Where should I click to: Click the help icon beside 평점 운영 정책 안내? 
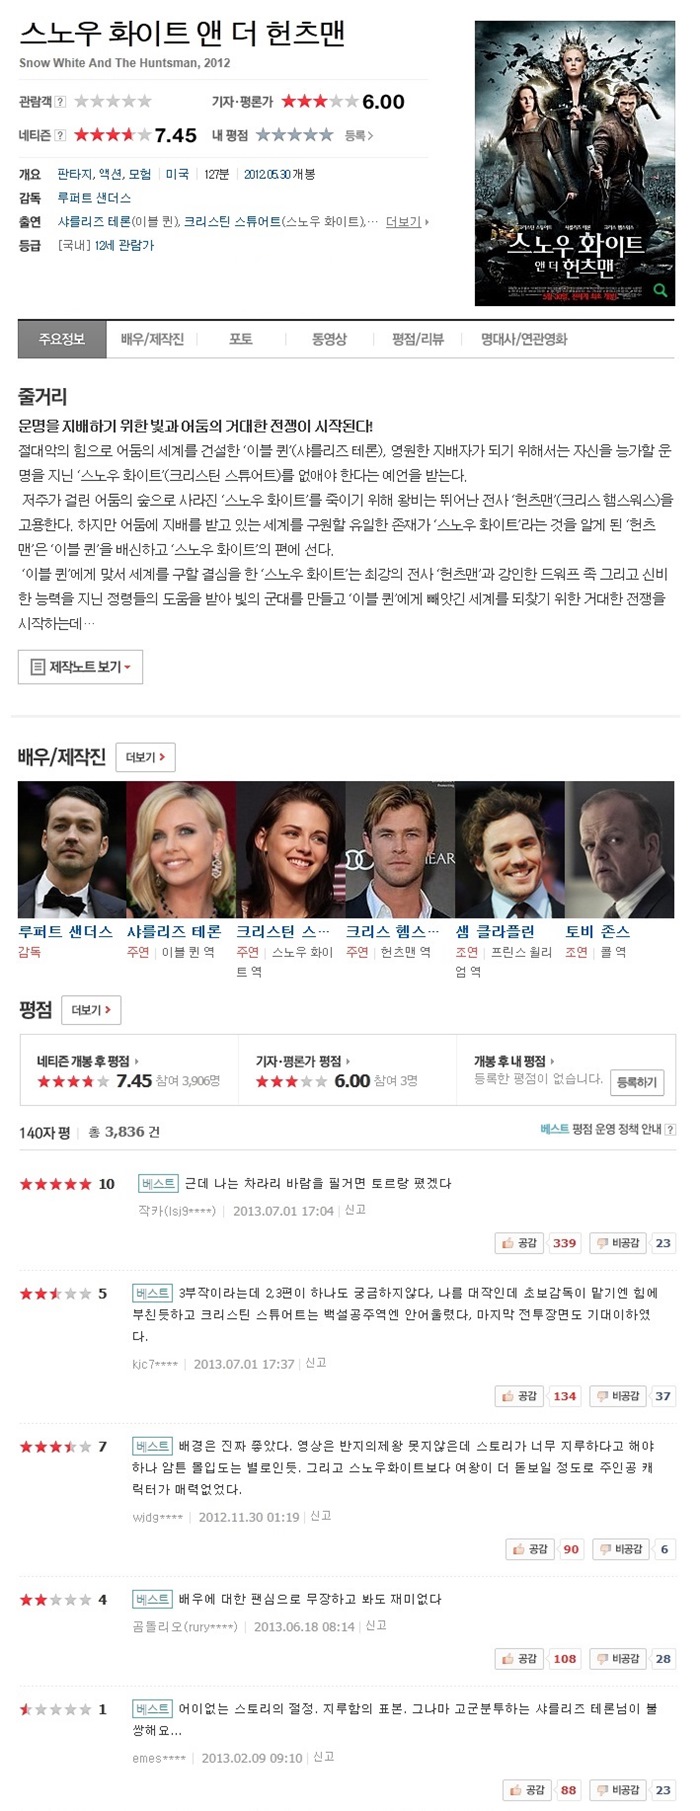[x=670, y=1129]
